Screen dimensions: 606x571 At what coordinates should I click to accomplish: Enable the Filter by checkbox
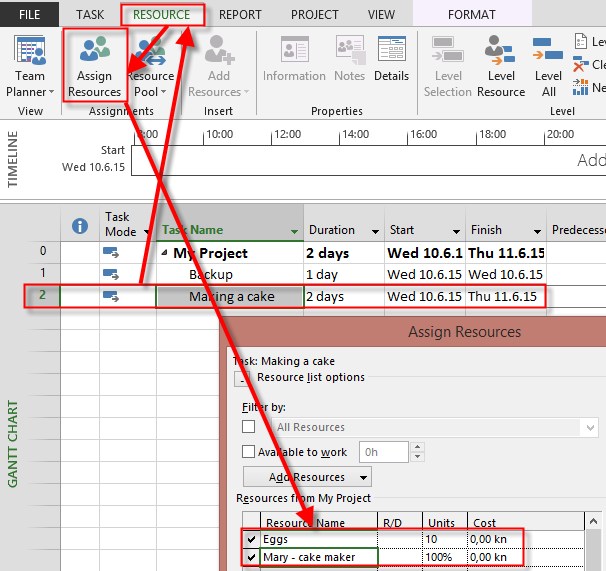click(249, 427)
